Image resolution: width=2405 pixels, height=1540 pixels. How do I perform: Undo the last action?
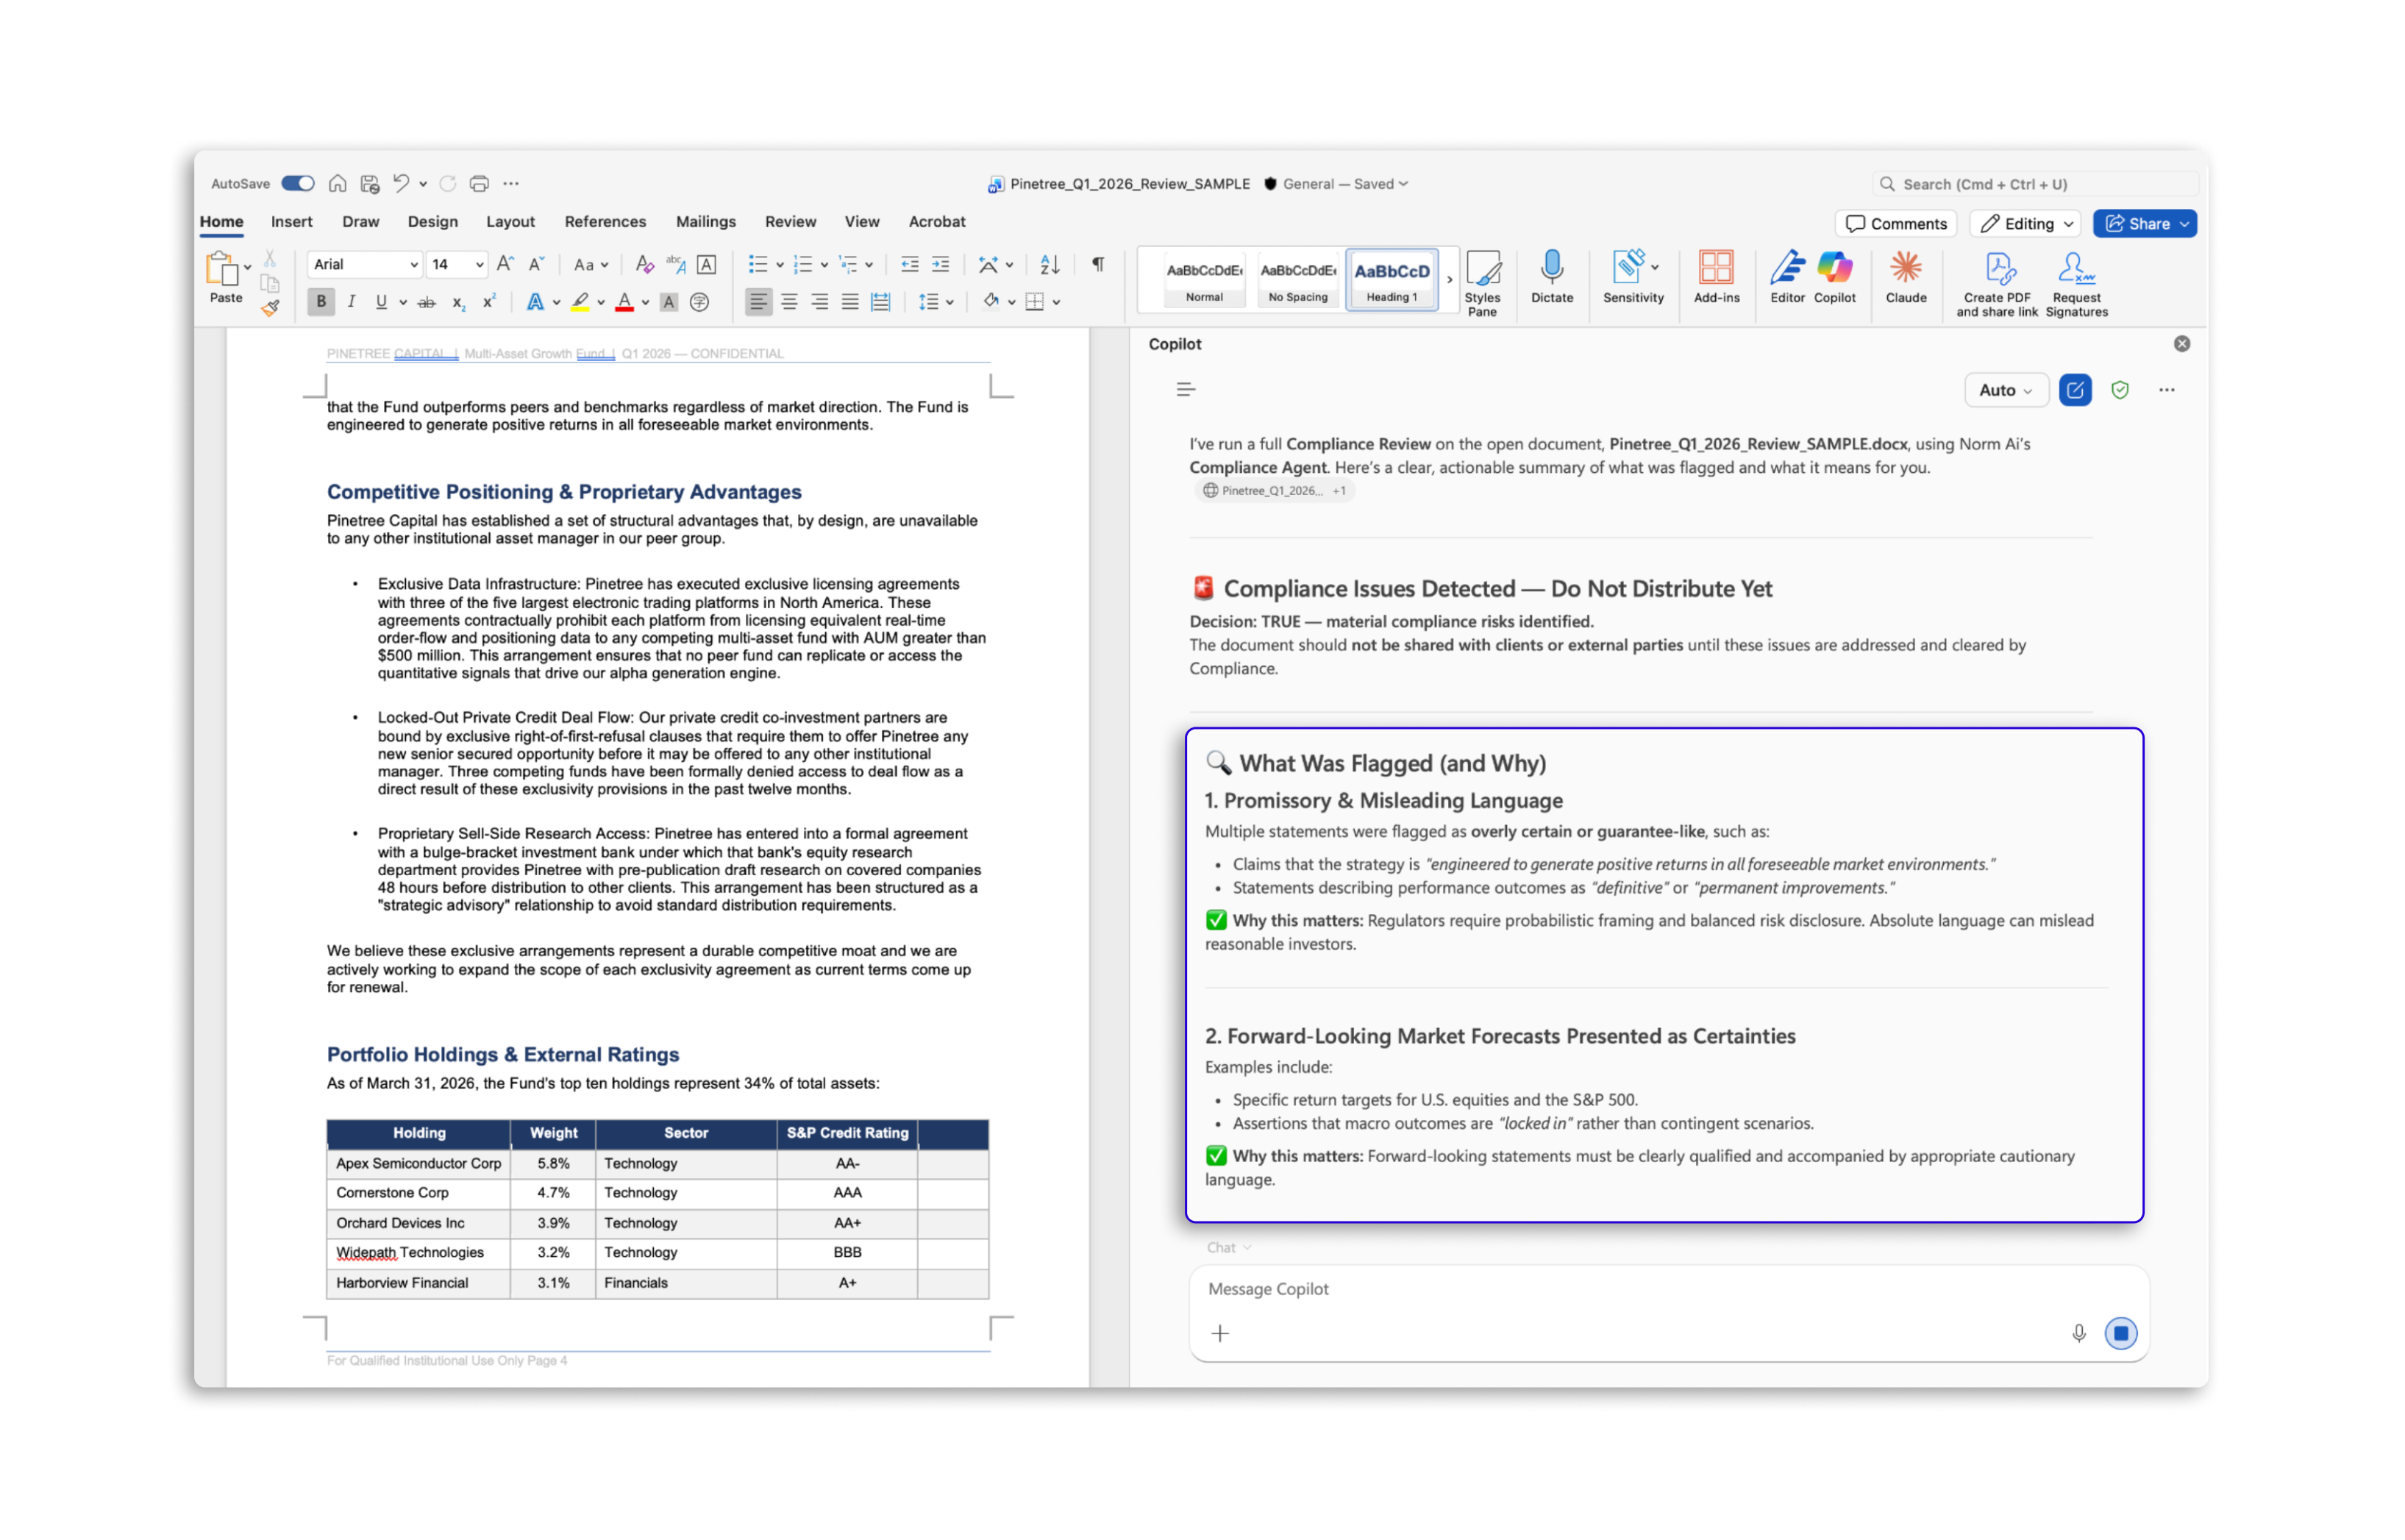[401, 184]
